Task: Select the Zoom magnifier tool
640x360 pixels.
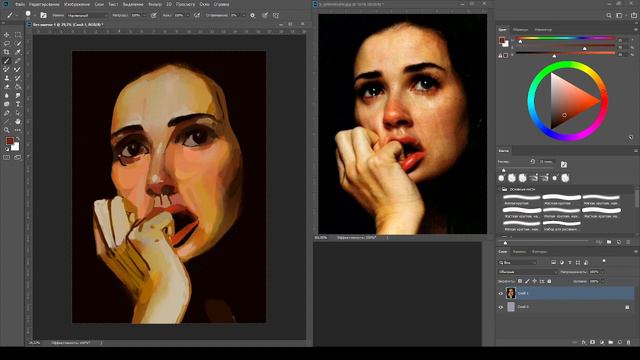Action: pyautogui.click(x=7, y=130)
